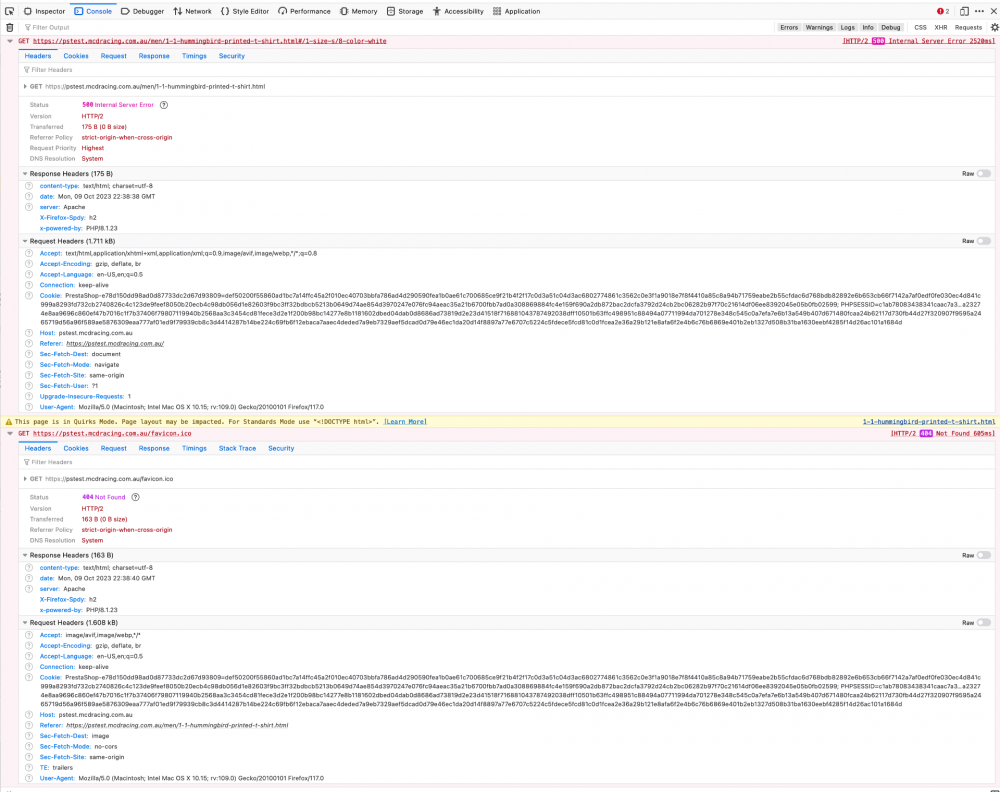This screenshot has height=792, width=1000.
Task: Open the Accessibility panel
Action: click(458, 11)
